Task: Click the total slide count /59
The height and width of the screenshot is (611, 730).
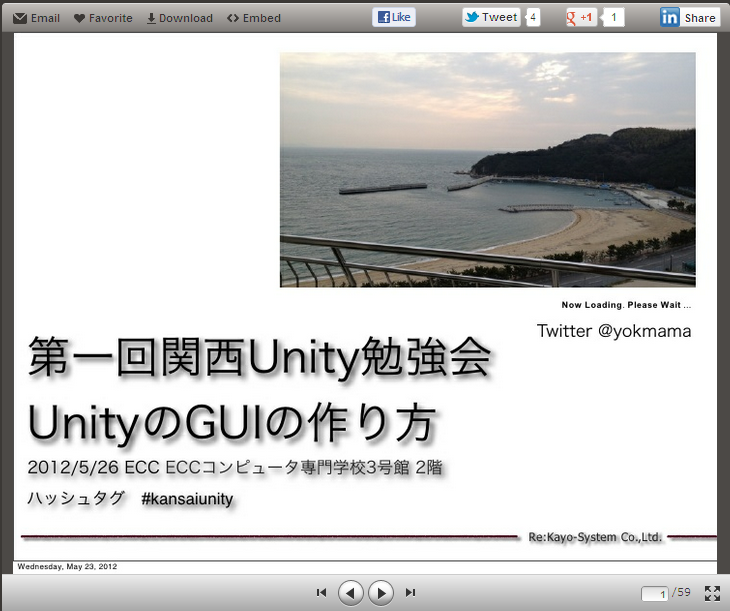Action: [681, 592]
